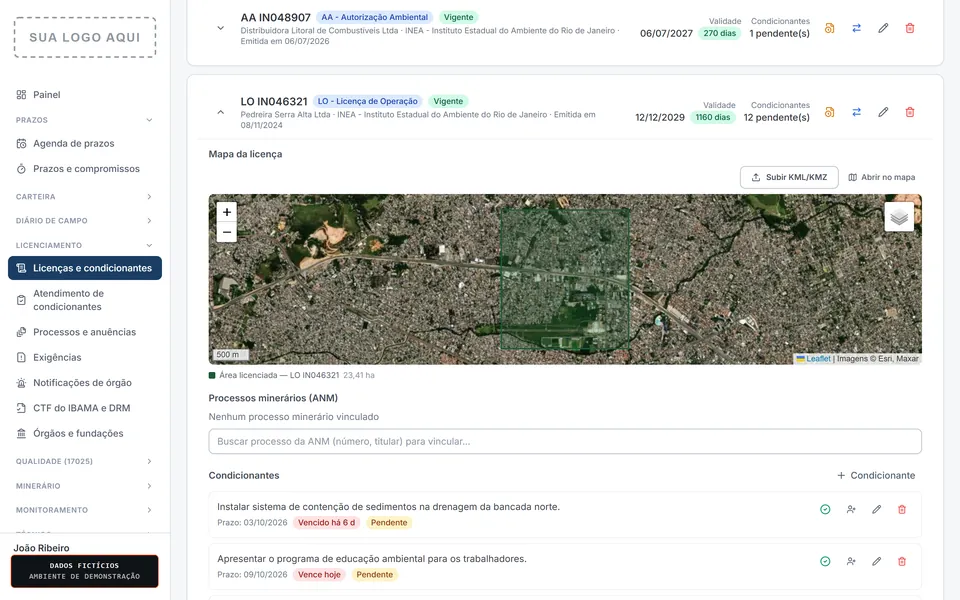The height and width of the screenshot is (600, 960).
Task: Edit educação ambiental condition
Action: click(x=877, y=561)
